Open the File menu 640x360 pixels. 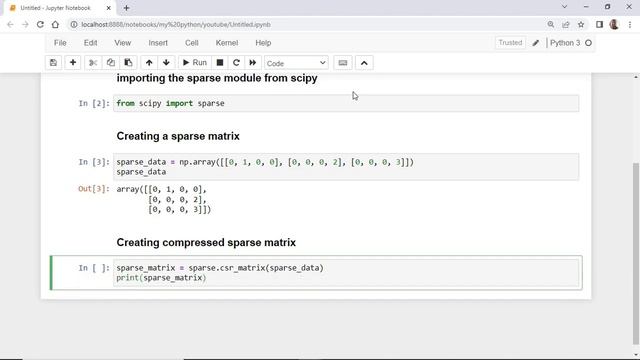tap(60, 43)
